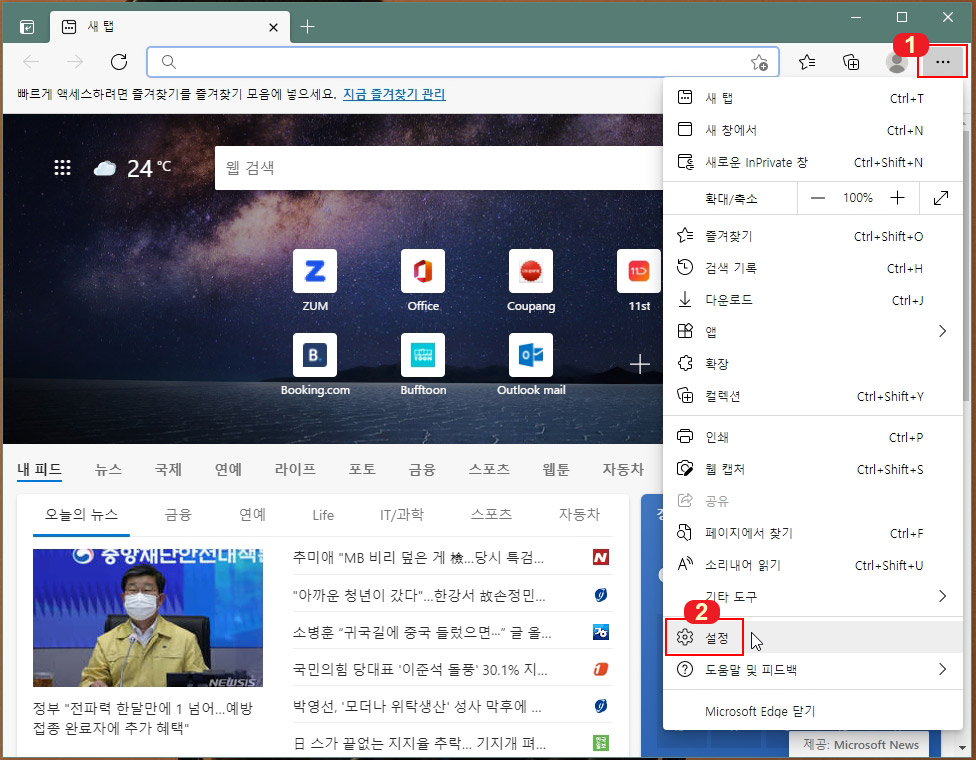Open the Outlook mail shortcut tile

click(x=530, y=354)
